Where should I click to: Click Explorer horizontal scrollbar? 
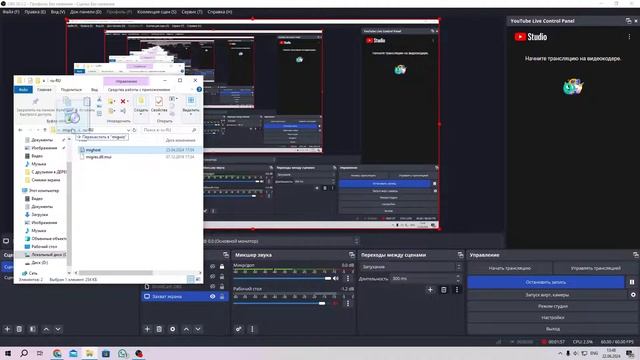click(x=116, y=272)
